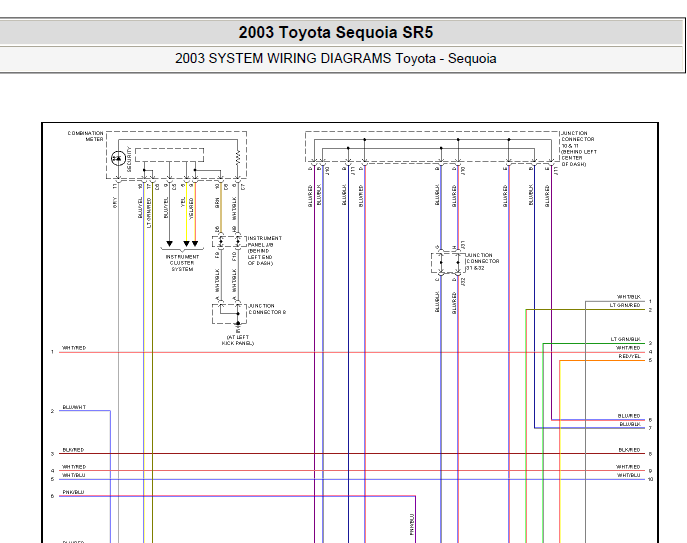Select the "JUNCTION CONNECTOR 31 & 32" label
687x543 pixels.
pyautogui.click(x=482, y=261)
